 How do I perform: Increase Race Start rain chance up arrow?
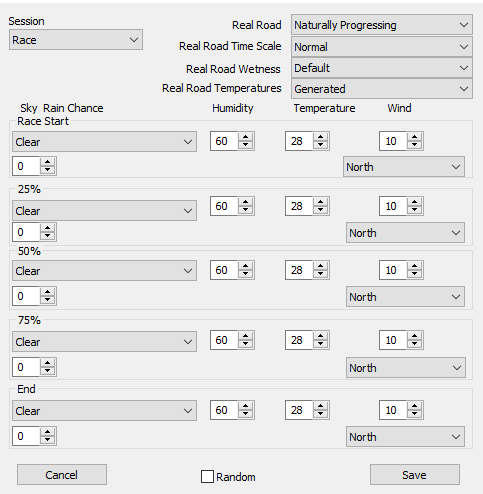point(48,162)
